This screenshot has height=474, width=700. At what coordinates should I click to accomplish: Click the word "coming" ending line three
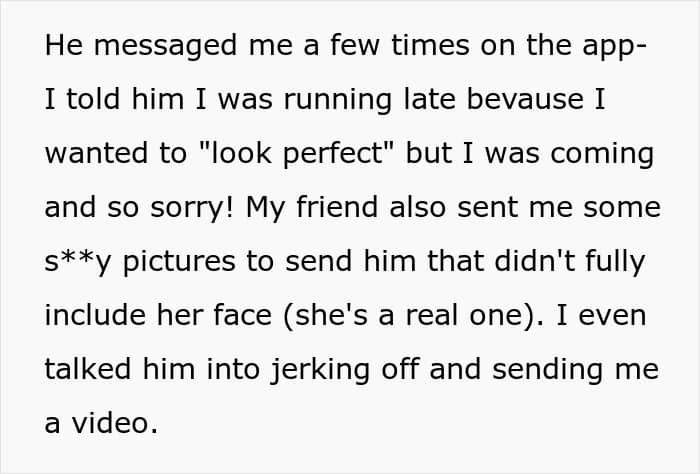coord(602,155)
